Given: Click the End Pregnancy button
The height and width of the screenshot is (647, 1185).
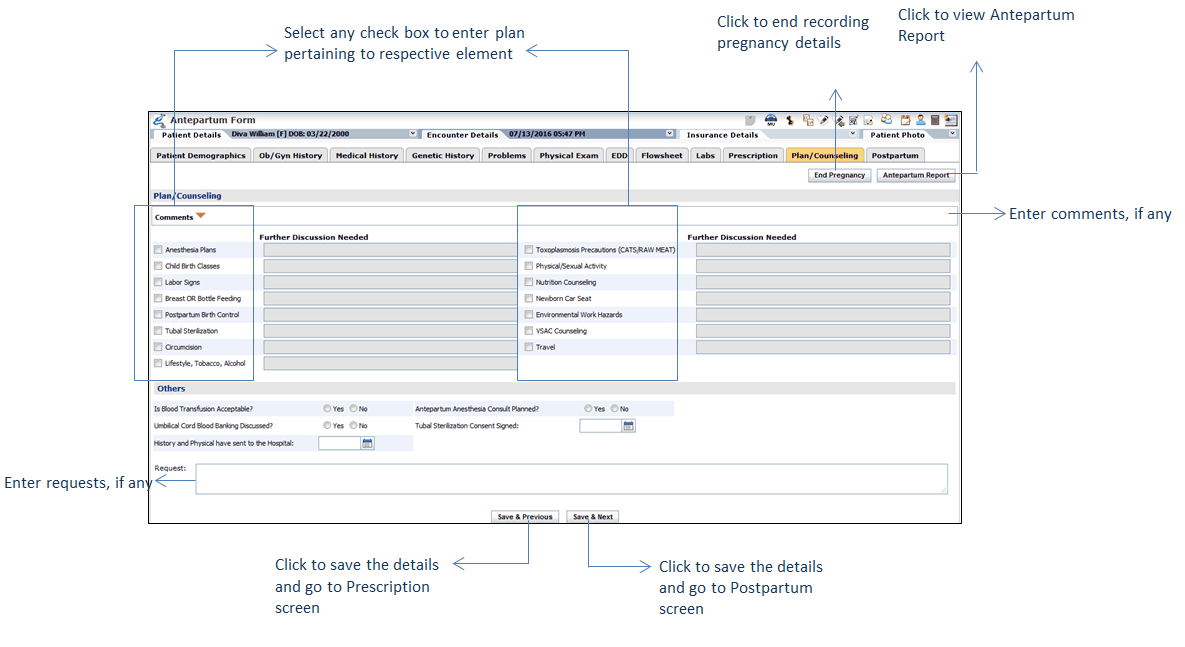Looking at the screenshot, I should point(839,175).
